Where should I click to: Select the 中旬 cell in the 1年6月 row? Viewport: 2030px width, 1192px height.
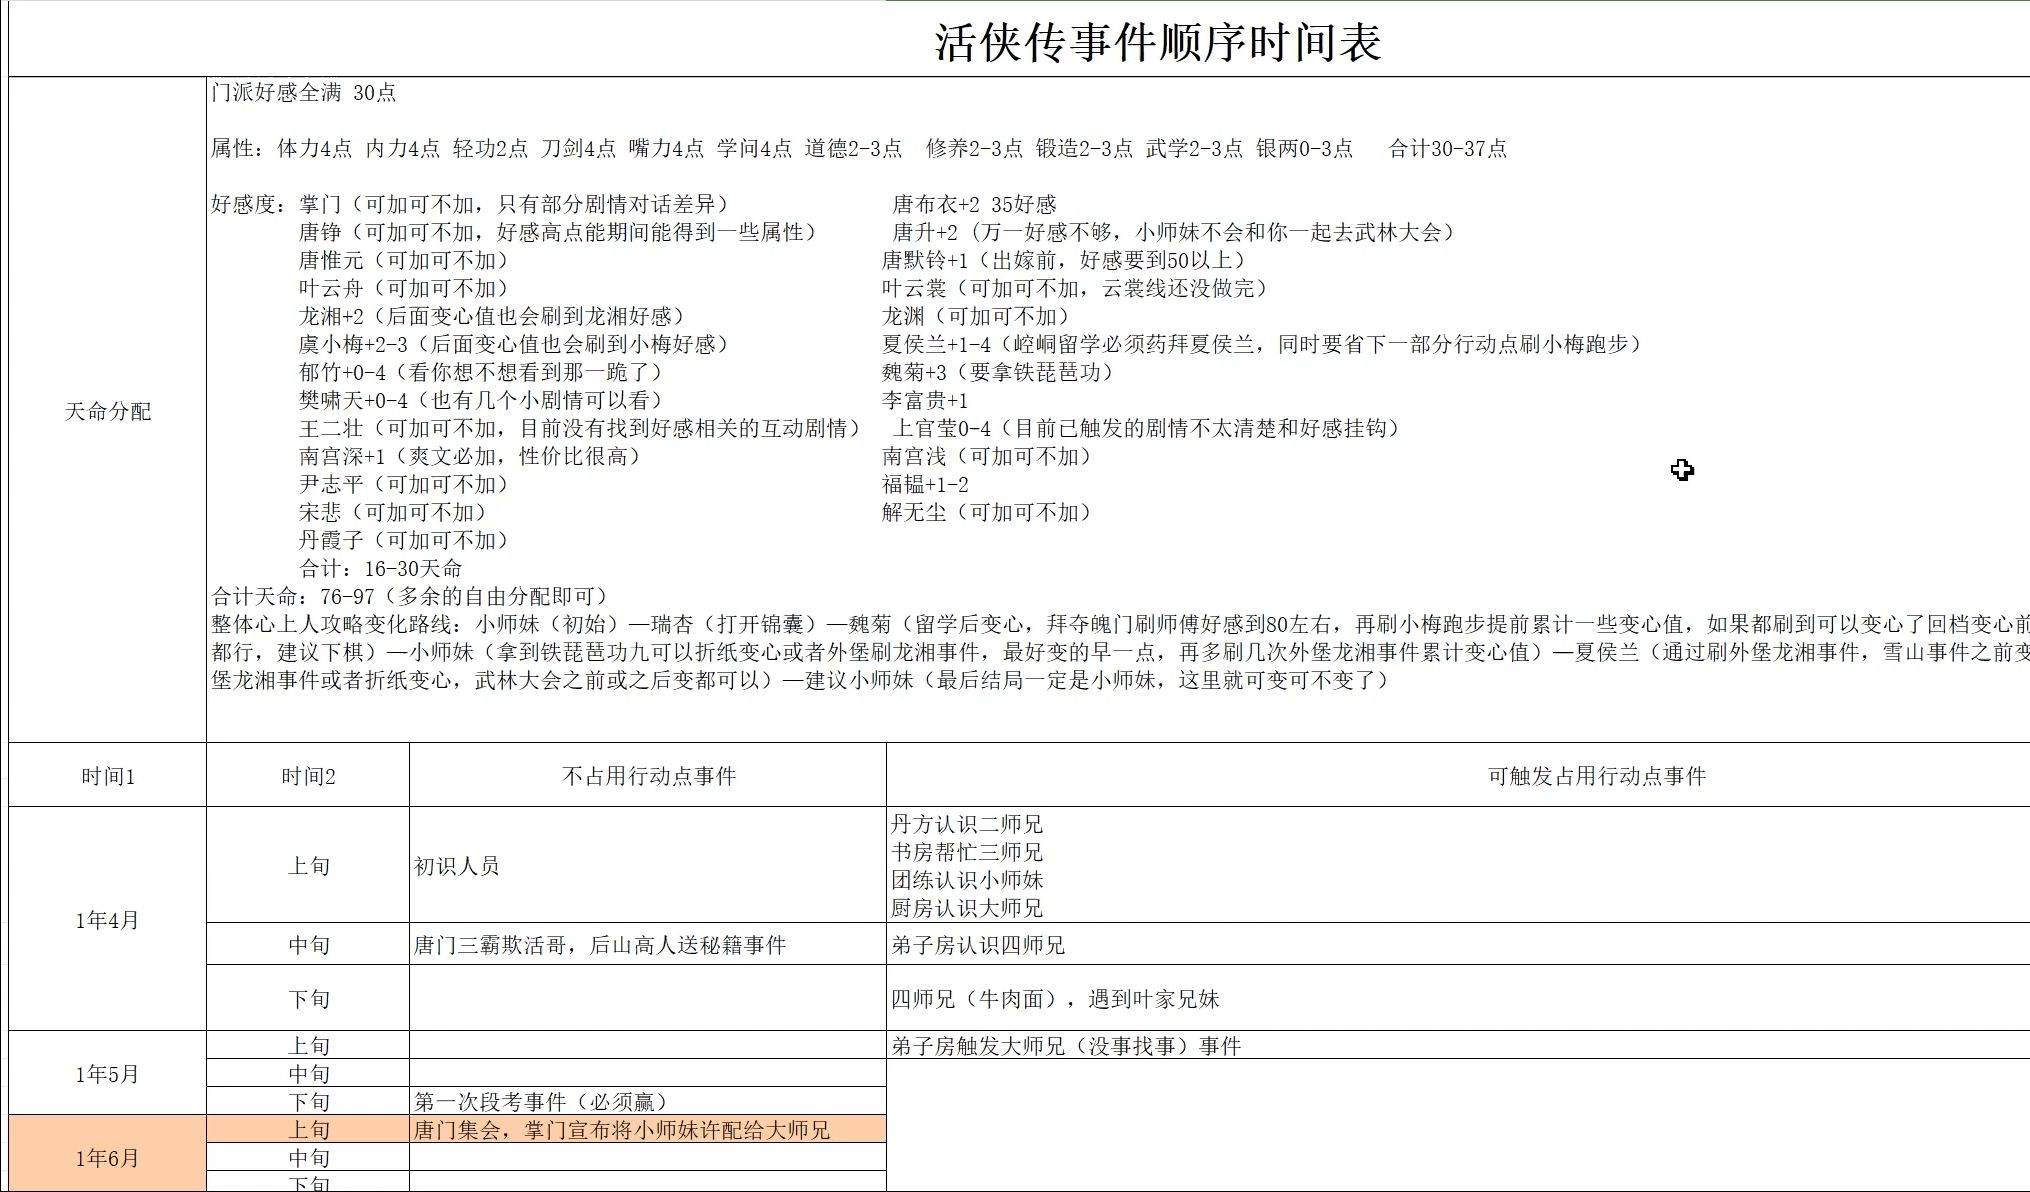[308, 1158]
